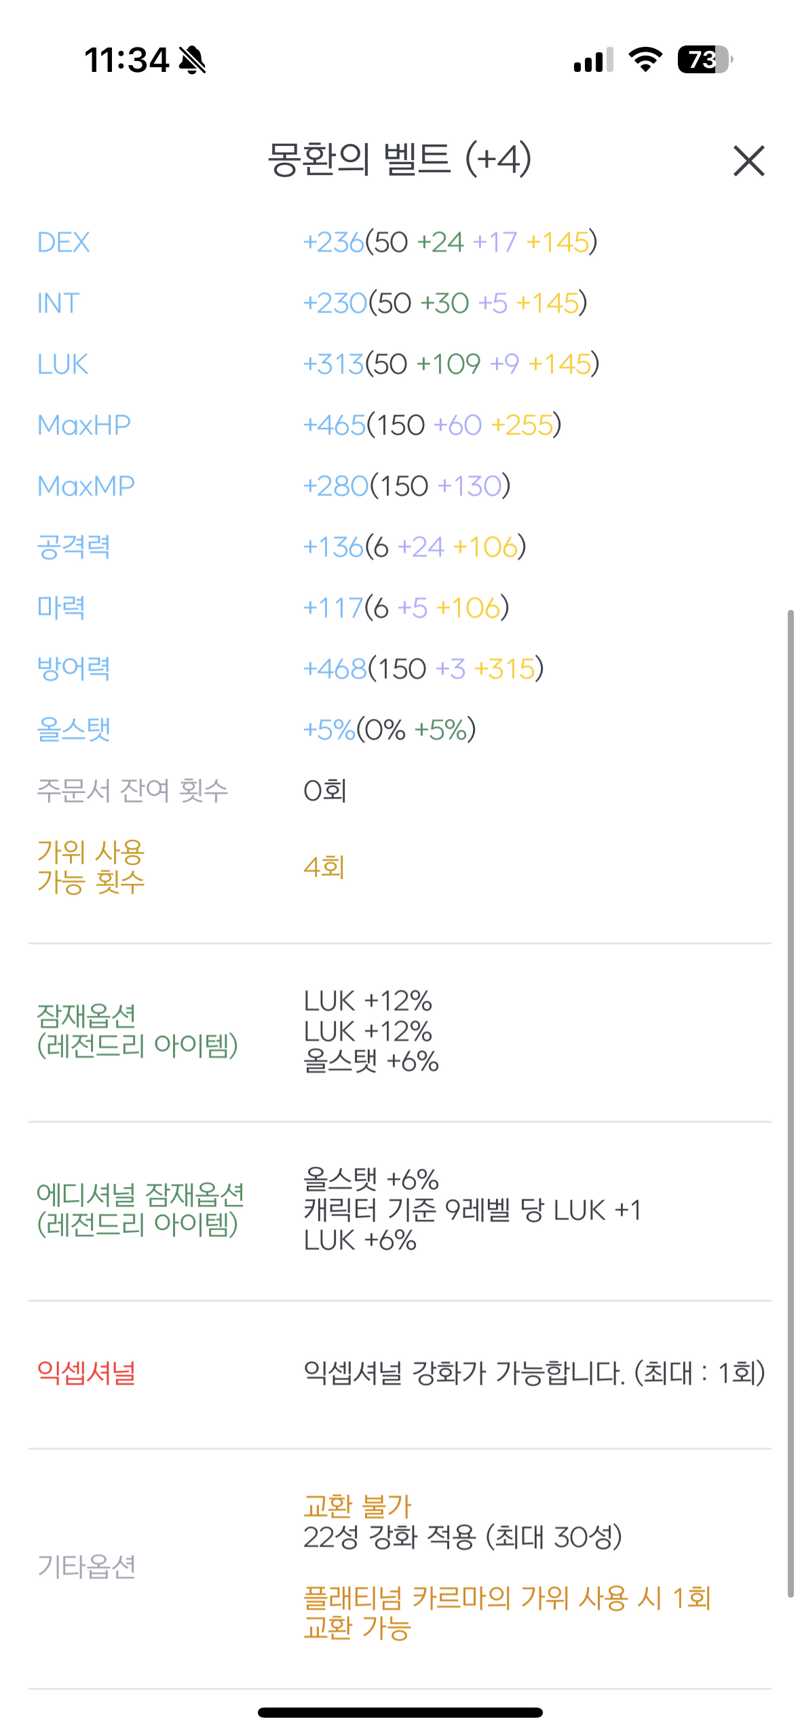Tap the 가위 사용 가능 횟수 label
The width and height of the screenshot is (800, 1734).
[91, 867]
